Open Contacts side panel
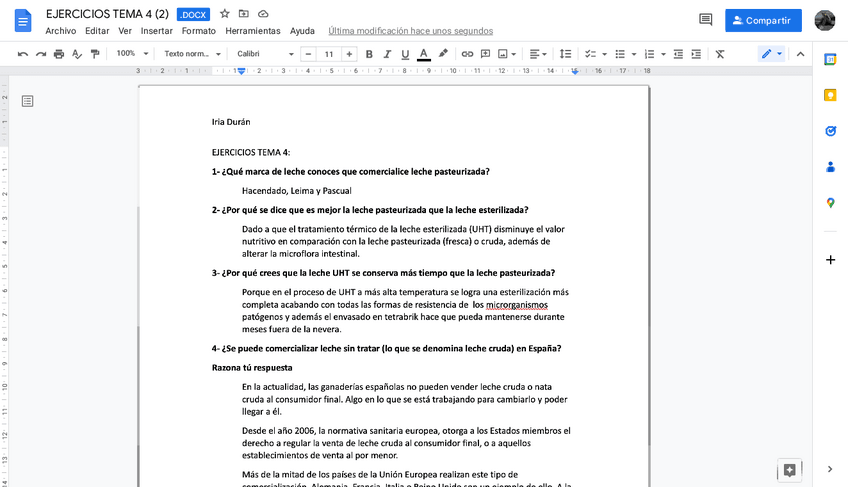The width and height of the screenshot is (848, 487). tap(830, 167)
